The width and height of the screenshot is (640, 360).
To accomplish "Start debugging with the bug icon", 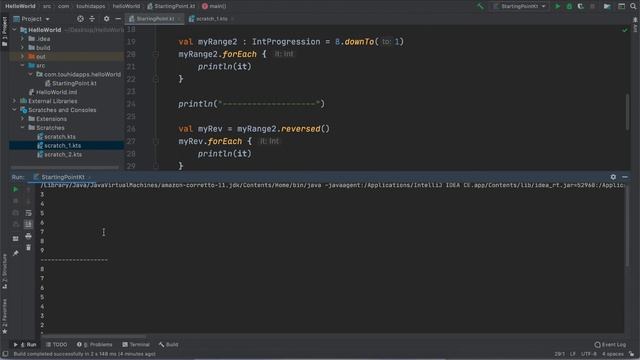I will click(569, 6).
